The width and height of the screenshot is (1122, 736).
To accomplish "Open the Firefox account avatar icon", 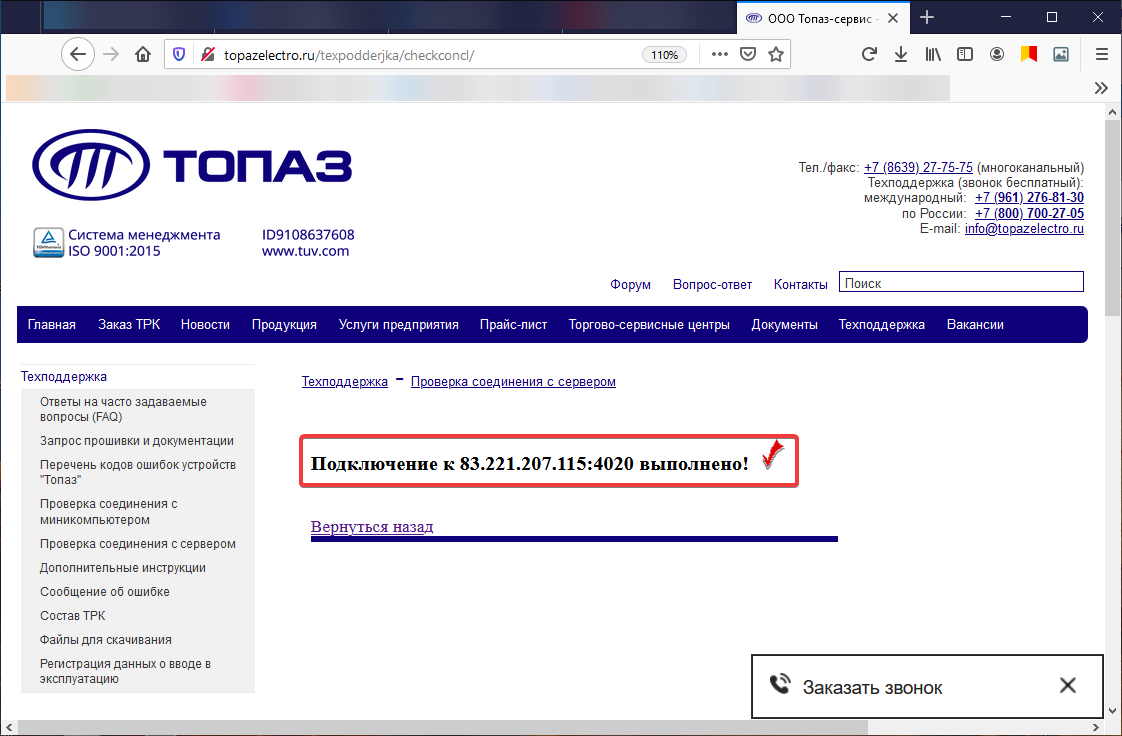I will [x=997, y=54].
